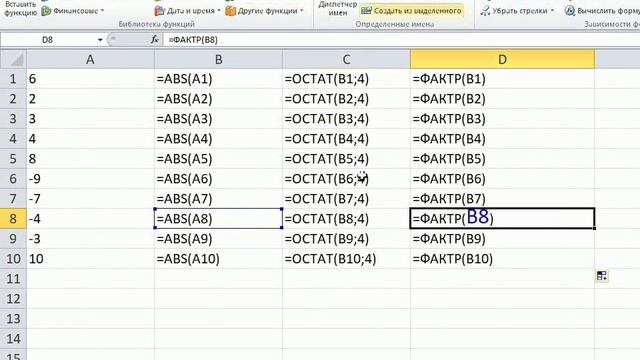
Task: Click cell with =ABS(A6)
Action: point(218,179)
